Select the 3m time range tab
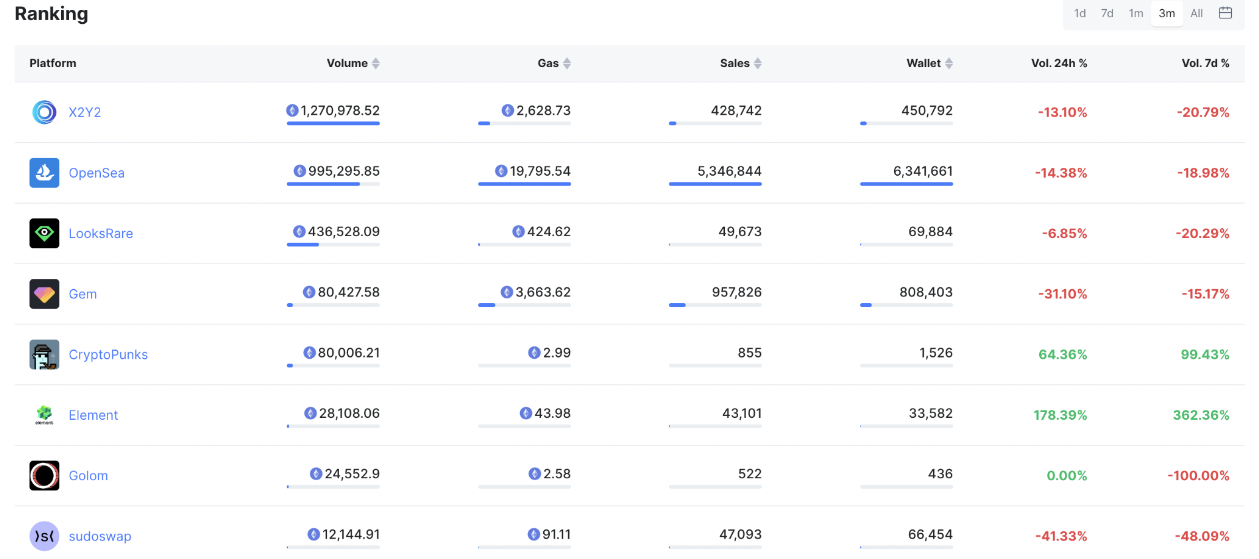Viewport: 1259px width, 559px height. pyautogui.click(x=1167, y=13)
